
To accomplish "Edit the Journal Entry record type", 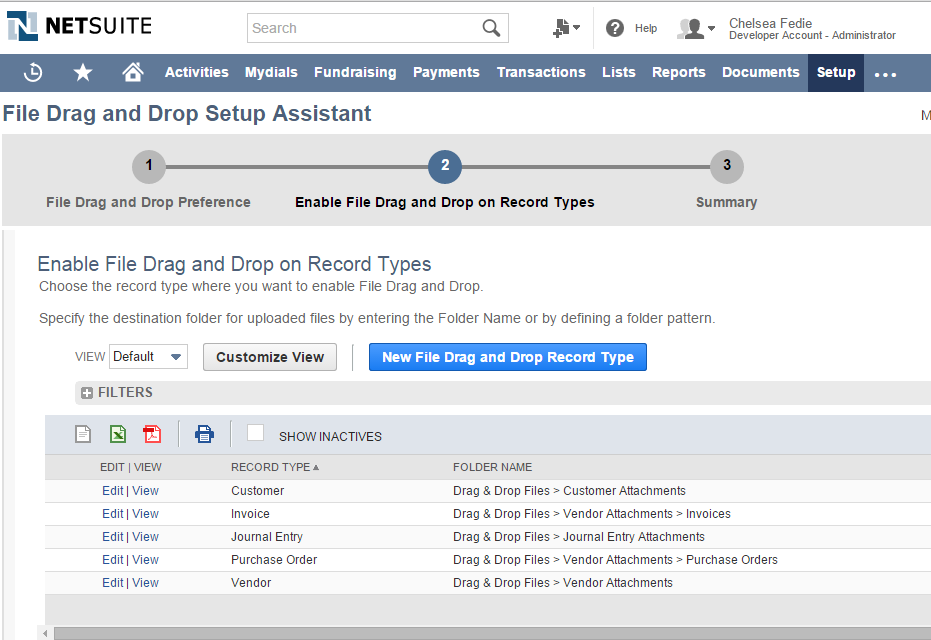I will pyautogui.click(x=112, y=536).
